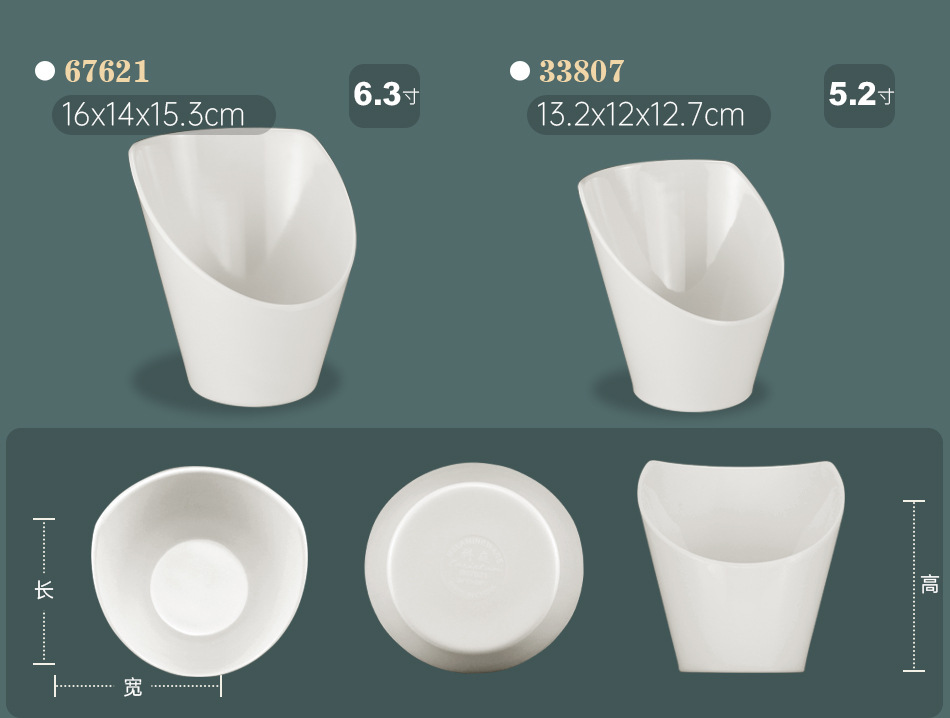This screenshot has width=950, height=718.
Task: View the front-facing cup side photo
Action: pyautogui.click(x=740, y=567)
